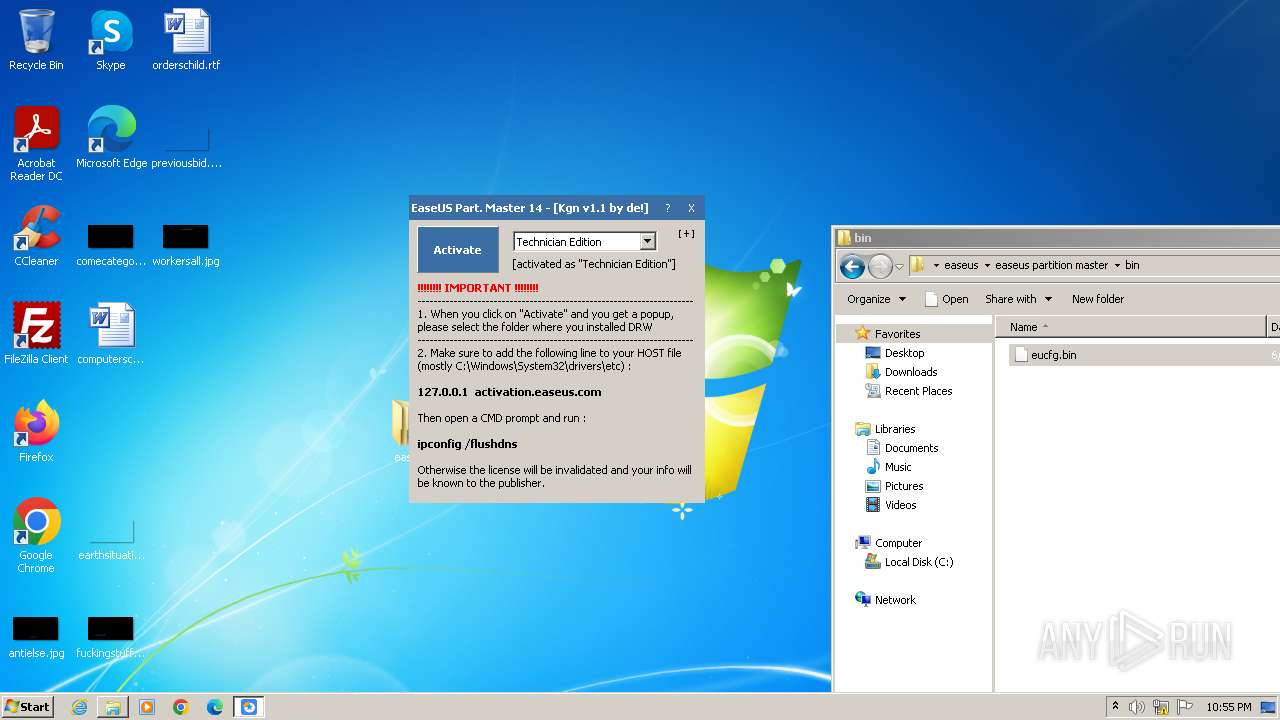Click easeus partition master breadcrumb segment

point(1051,265)
